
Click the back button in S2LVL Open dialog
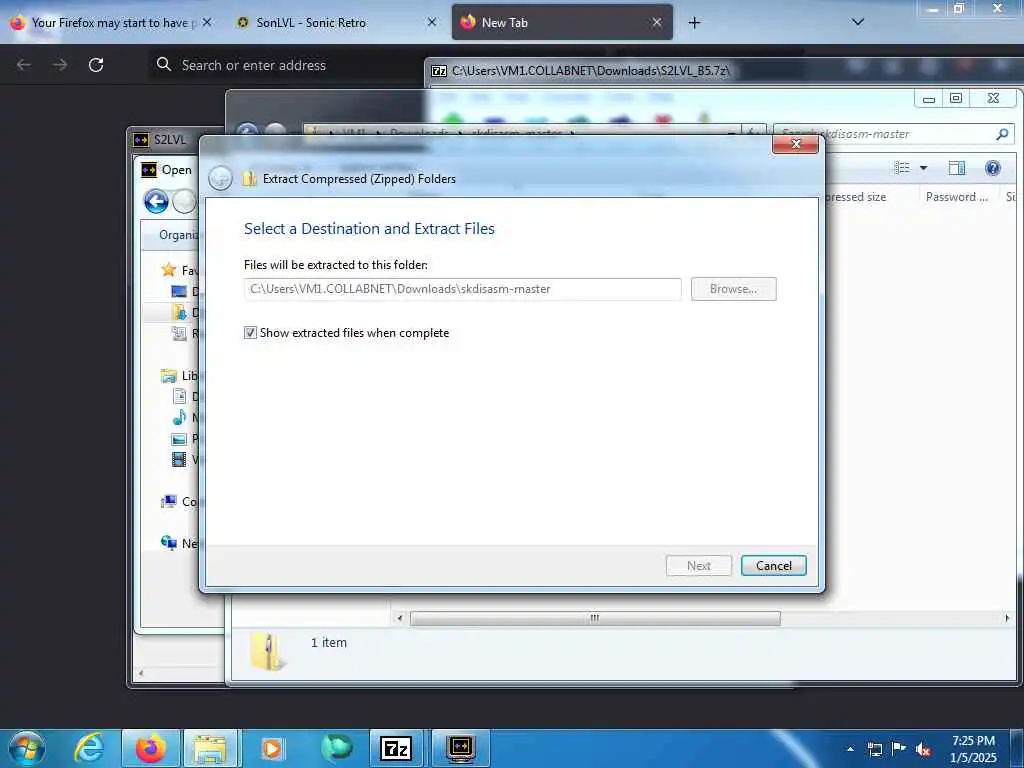[156, 201]
